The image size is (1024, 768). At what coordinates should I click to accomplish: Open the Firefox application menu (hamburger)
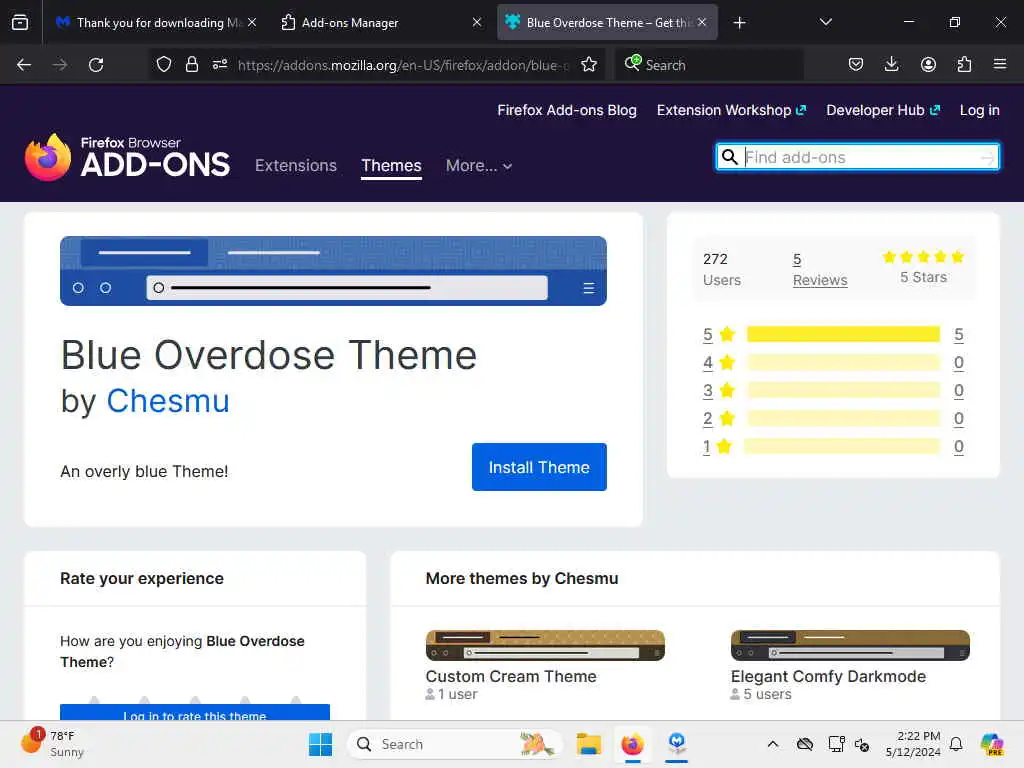[1000, 64]
